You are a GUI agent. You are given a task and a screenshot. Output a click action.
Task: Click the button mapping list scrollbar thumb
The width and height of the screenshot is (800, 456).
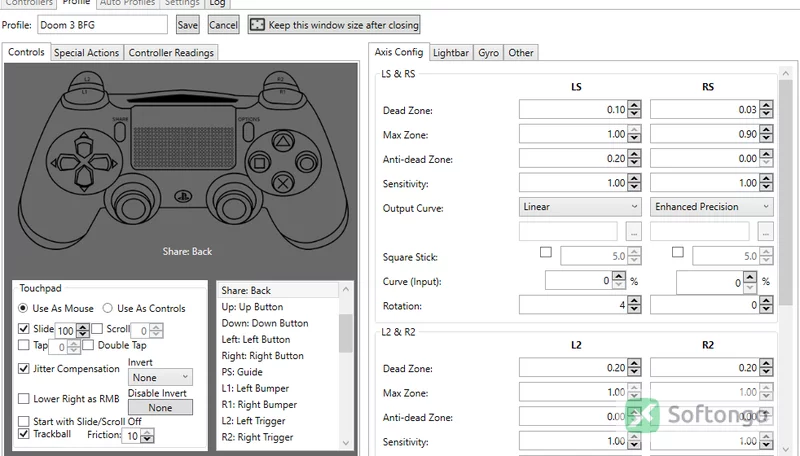pyautogui.click(x=345, y=333)
